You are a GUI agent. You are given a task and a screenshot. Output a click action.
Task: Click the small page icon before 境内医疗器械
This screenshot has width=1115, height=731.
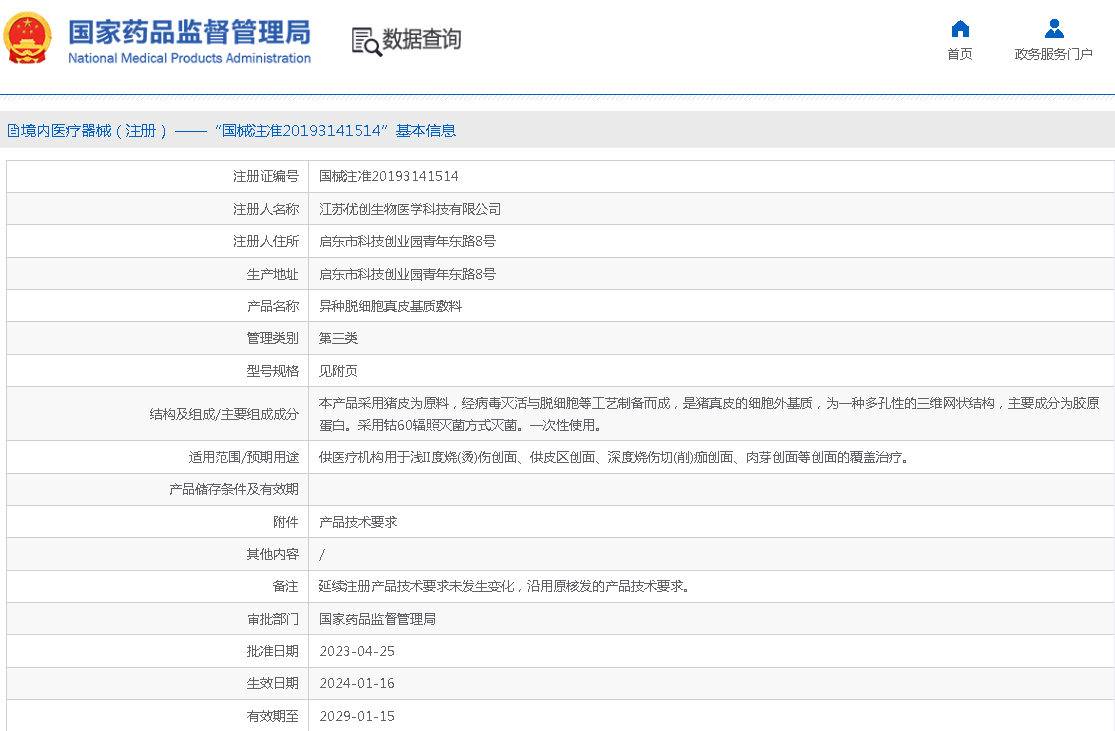pos(13,131)
